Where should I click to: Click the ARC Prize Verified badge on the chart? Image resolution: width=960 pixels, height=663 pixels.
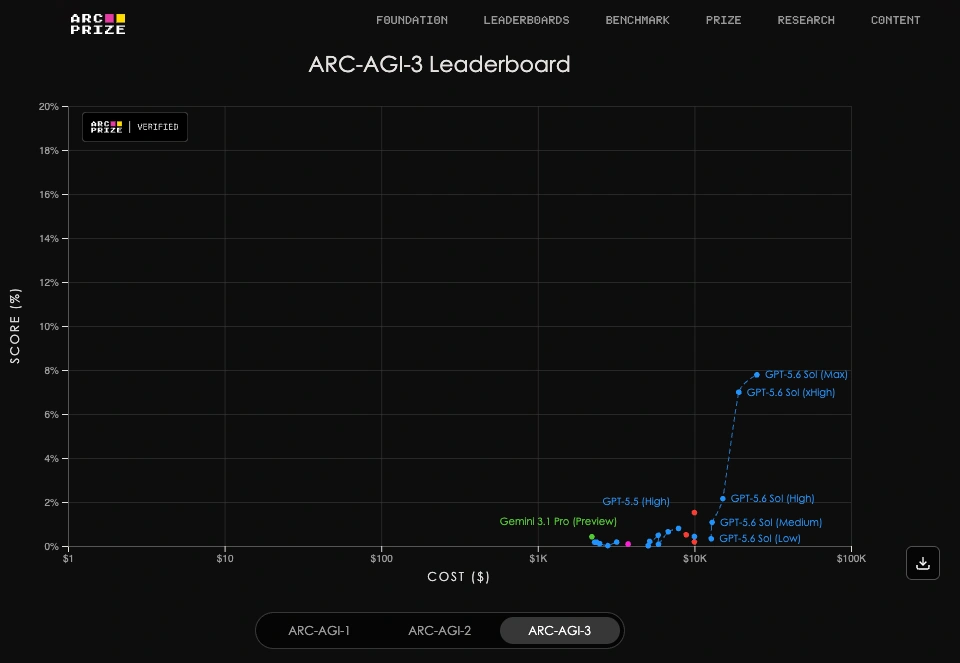tap(135, 127)
